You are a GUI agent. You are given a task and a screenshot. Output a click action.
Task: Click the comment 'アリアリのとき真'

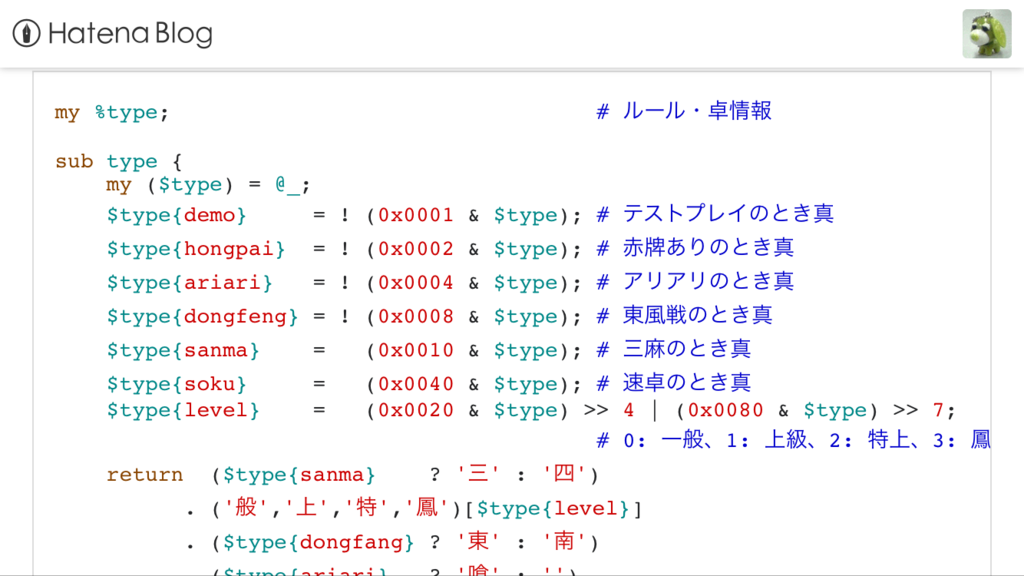pos(708,281)
